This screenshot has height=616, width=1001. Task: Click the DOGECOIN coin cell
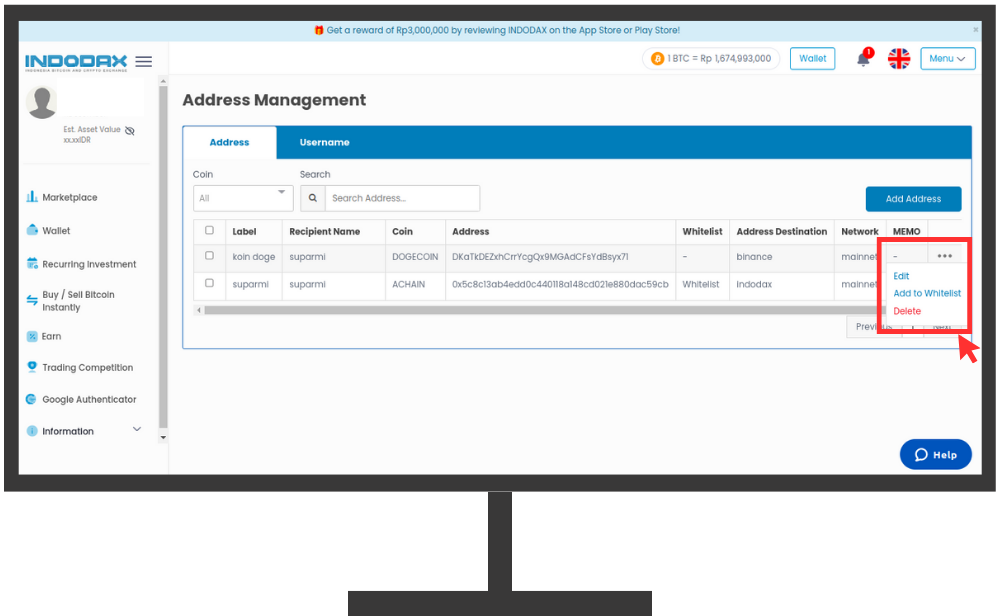[415, 257]
